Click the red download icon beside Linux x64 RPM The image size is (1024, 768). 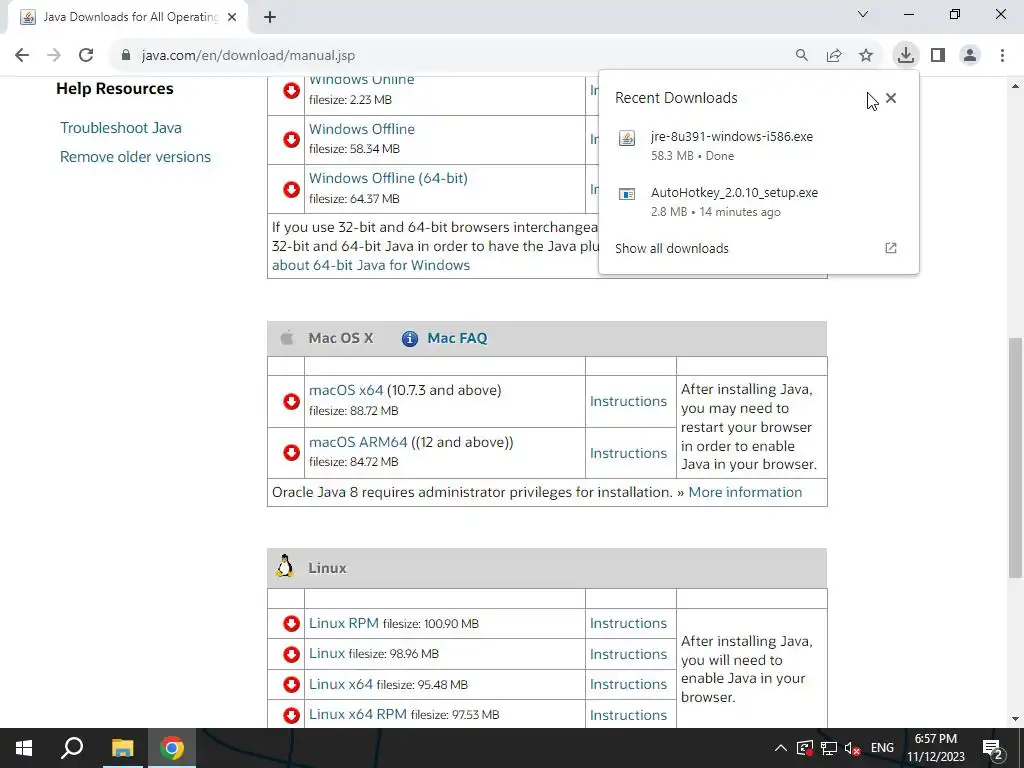click(291, 715)
